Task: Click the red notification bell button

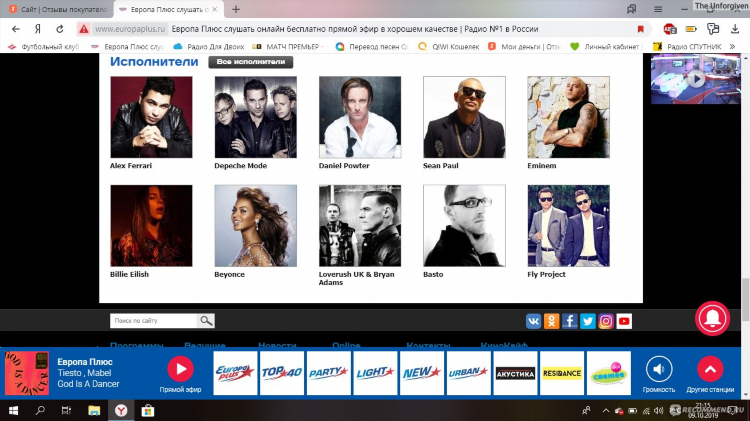Action: (x=712, y=318)
